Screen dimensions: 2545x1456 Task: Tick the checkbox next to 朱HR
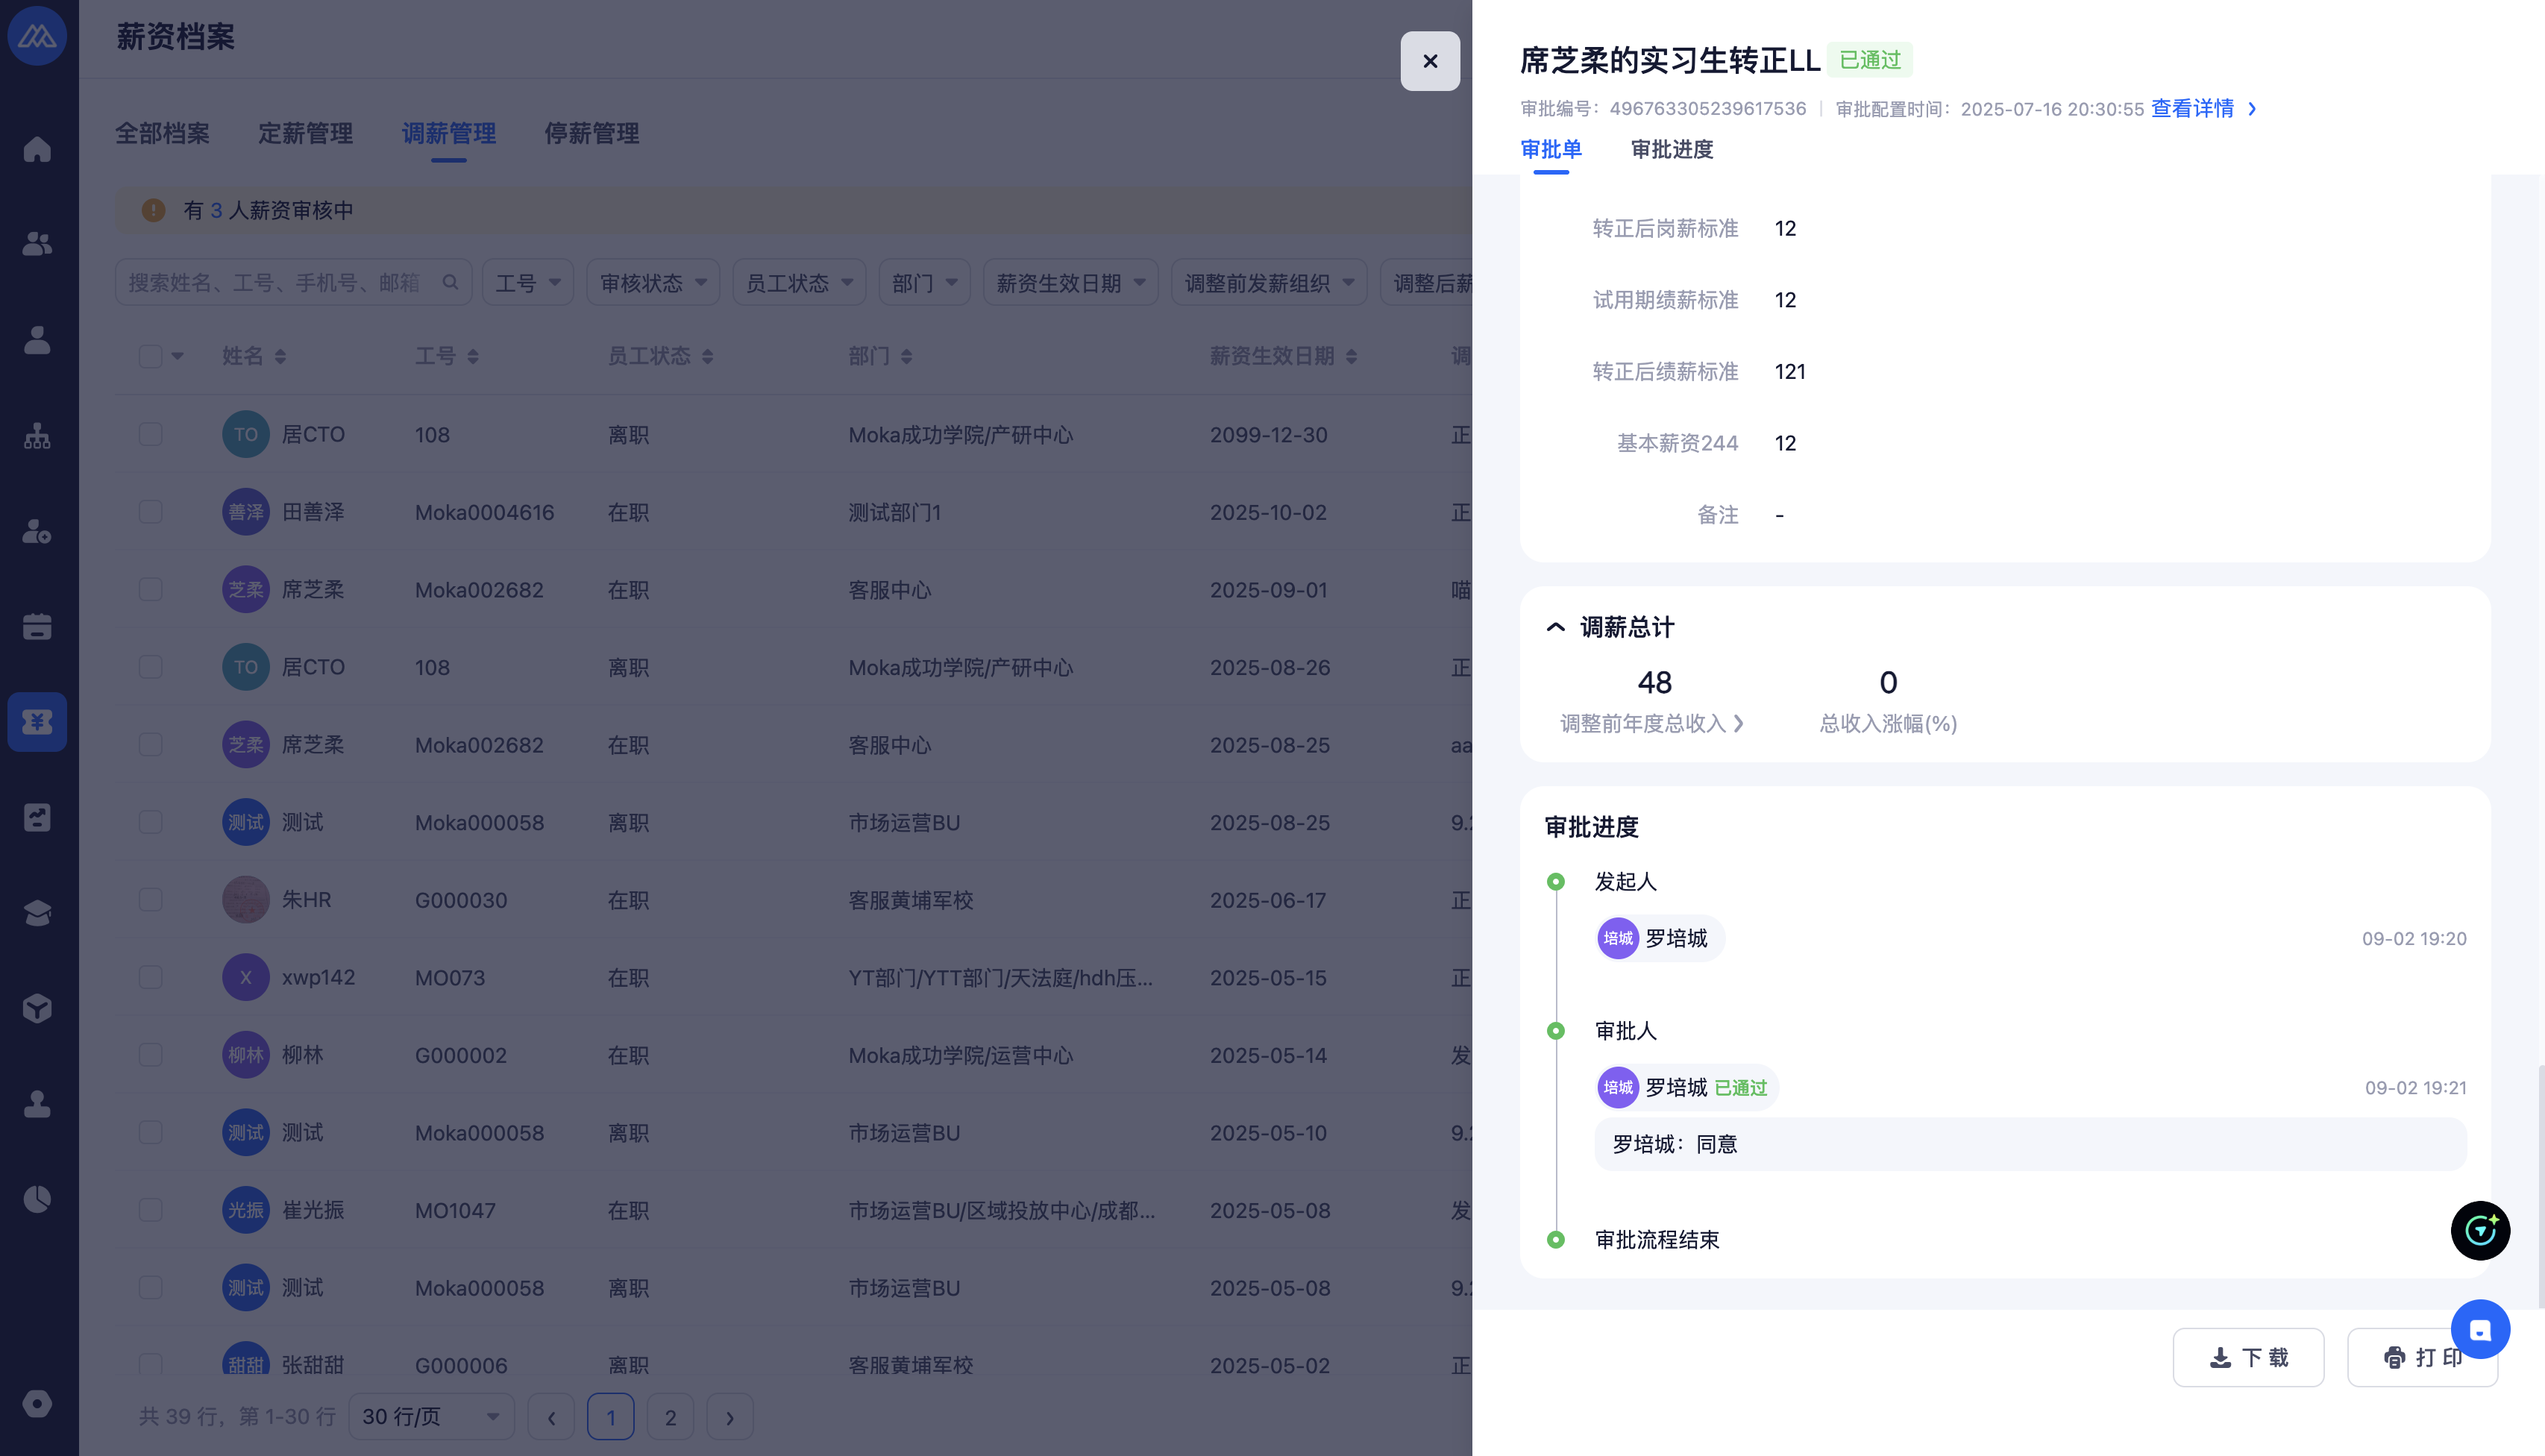pos(151,900)
